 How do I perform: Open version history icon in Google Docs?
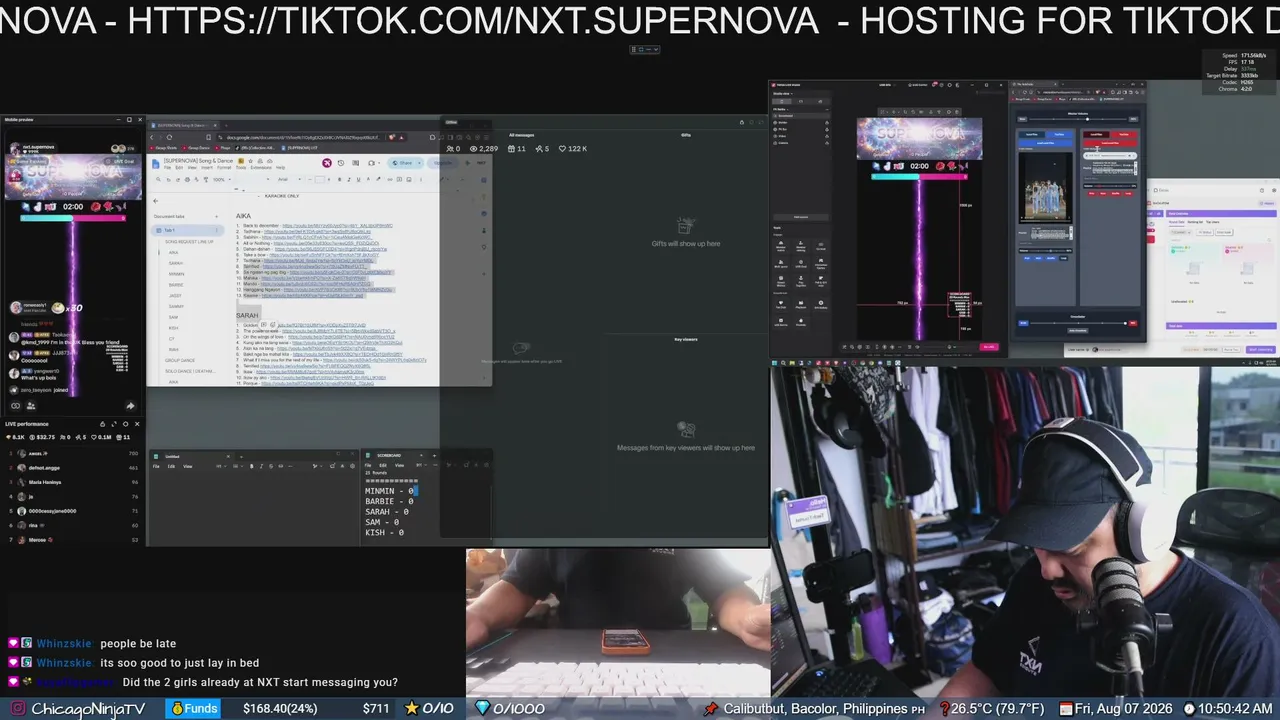[x=341, y=163]
